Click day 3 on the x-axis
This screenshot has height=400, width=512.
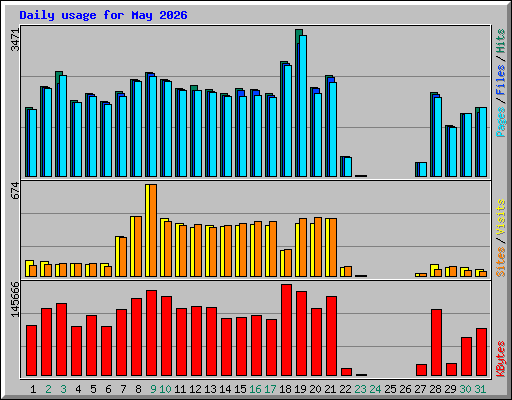click(63, 389)
